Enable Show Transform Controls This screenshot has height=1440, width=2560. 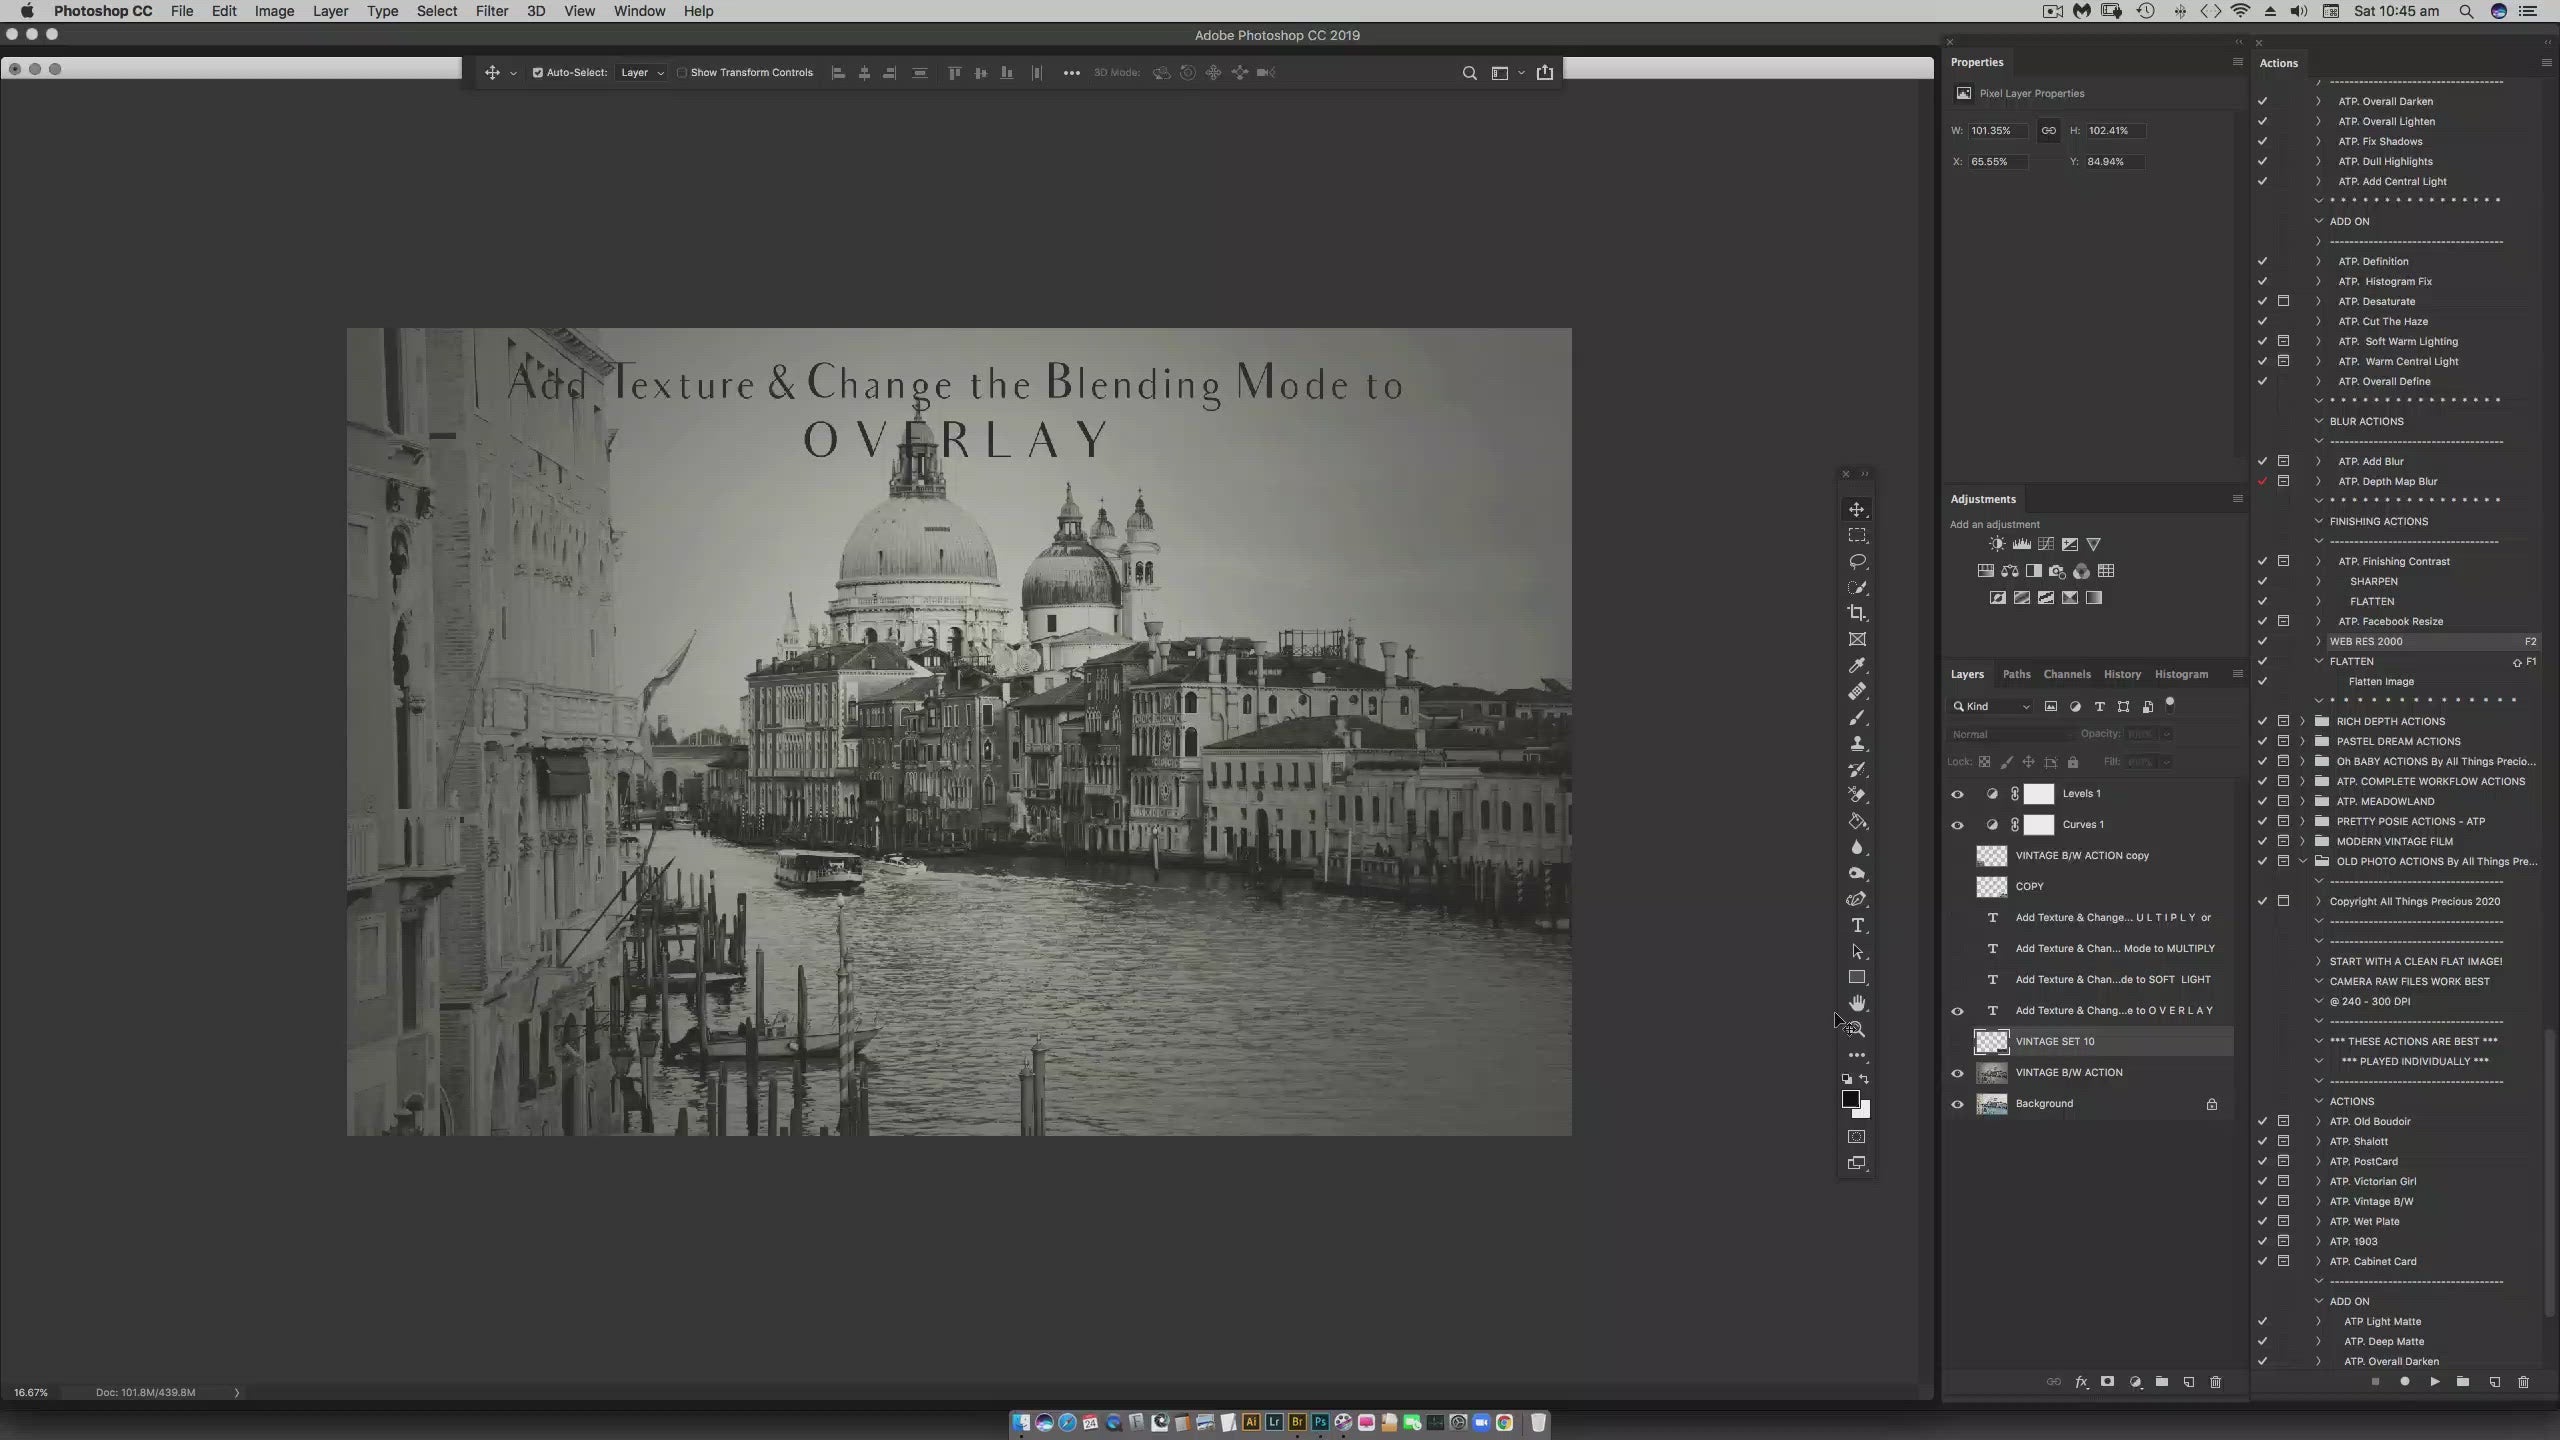pos(682,72)
